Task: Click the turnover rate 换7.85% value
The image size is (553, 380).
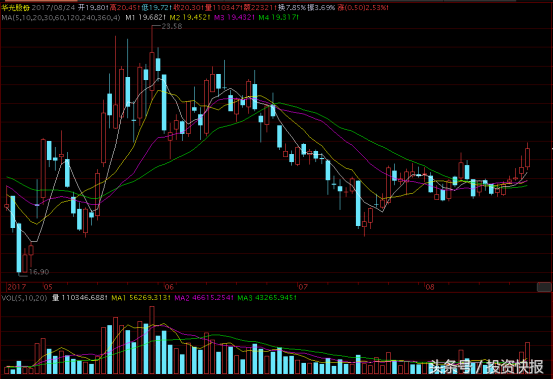Action: click(x=292, y=7)
